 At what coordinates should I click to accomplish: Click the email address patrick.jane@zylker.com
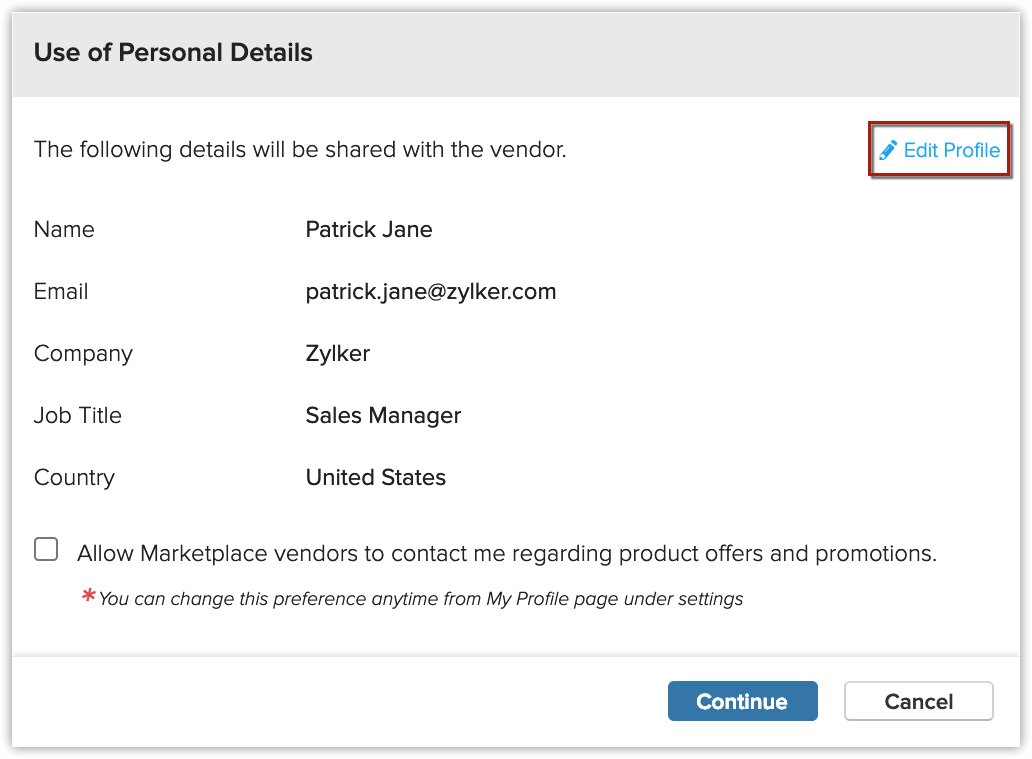431,291
